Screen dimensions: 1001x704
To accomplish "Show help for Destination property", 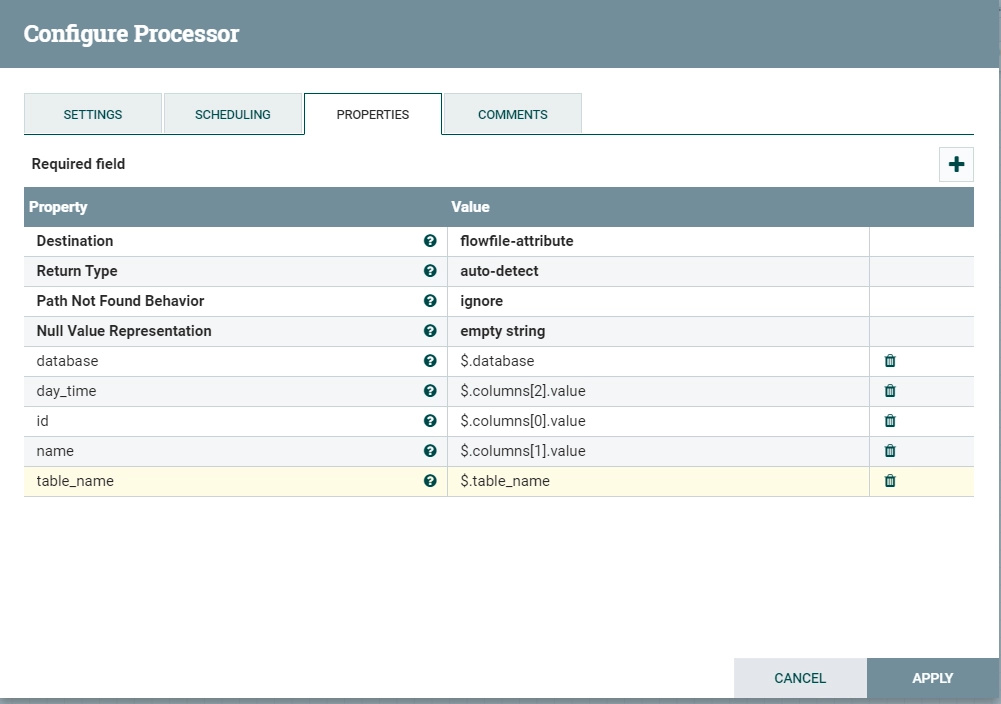I will (x=430, y=241).
